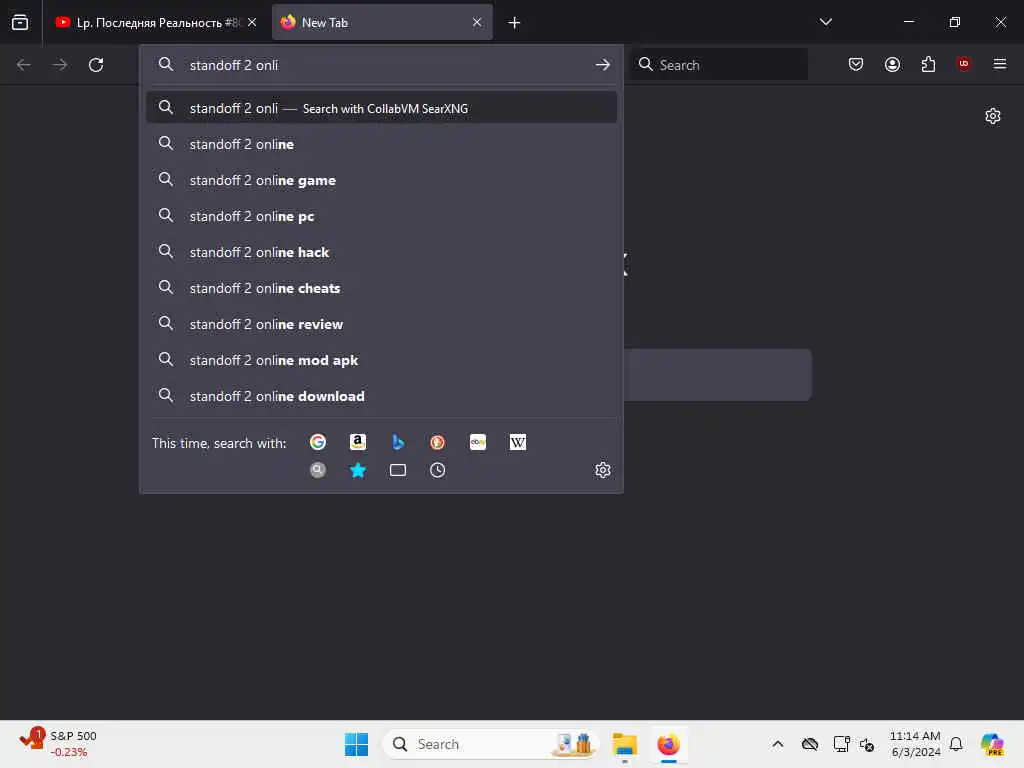The width and height of the screenshot is (1024, 768).
Task: Search with eBay one-off icon
Action: pos(478,442)
